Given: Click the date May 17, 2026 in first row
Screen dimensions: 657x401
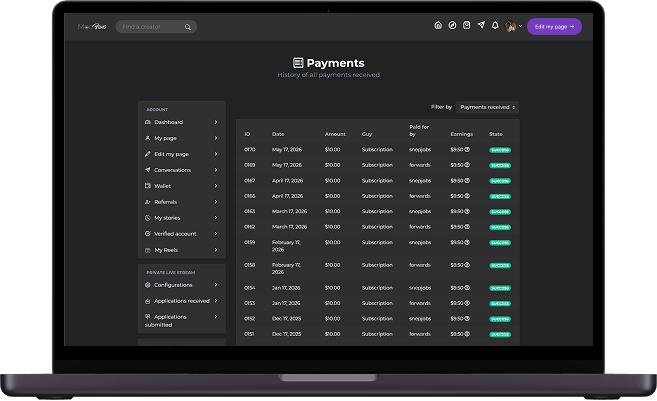Looking at the screenshot, I should [287, 150].
